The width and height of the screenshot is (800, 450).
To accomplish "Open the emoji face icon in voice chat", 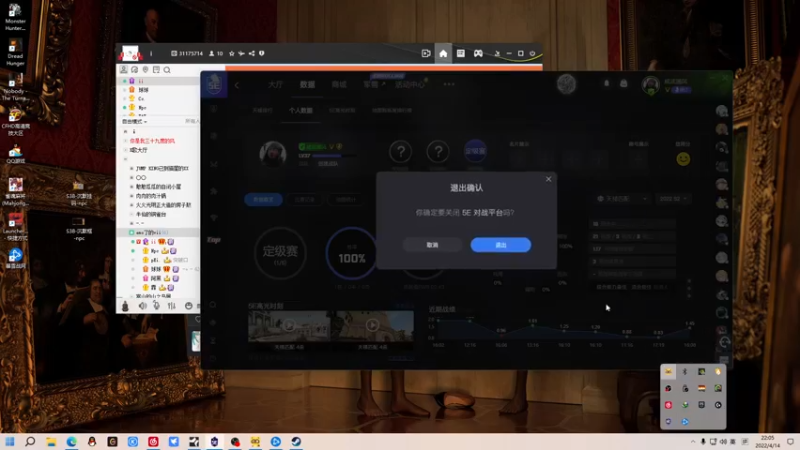I will click(x=188, y=306).
